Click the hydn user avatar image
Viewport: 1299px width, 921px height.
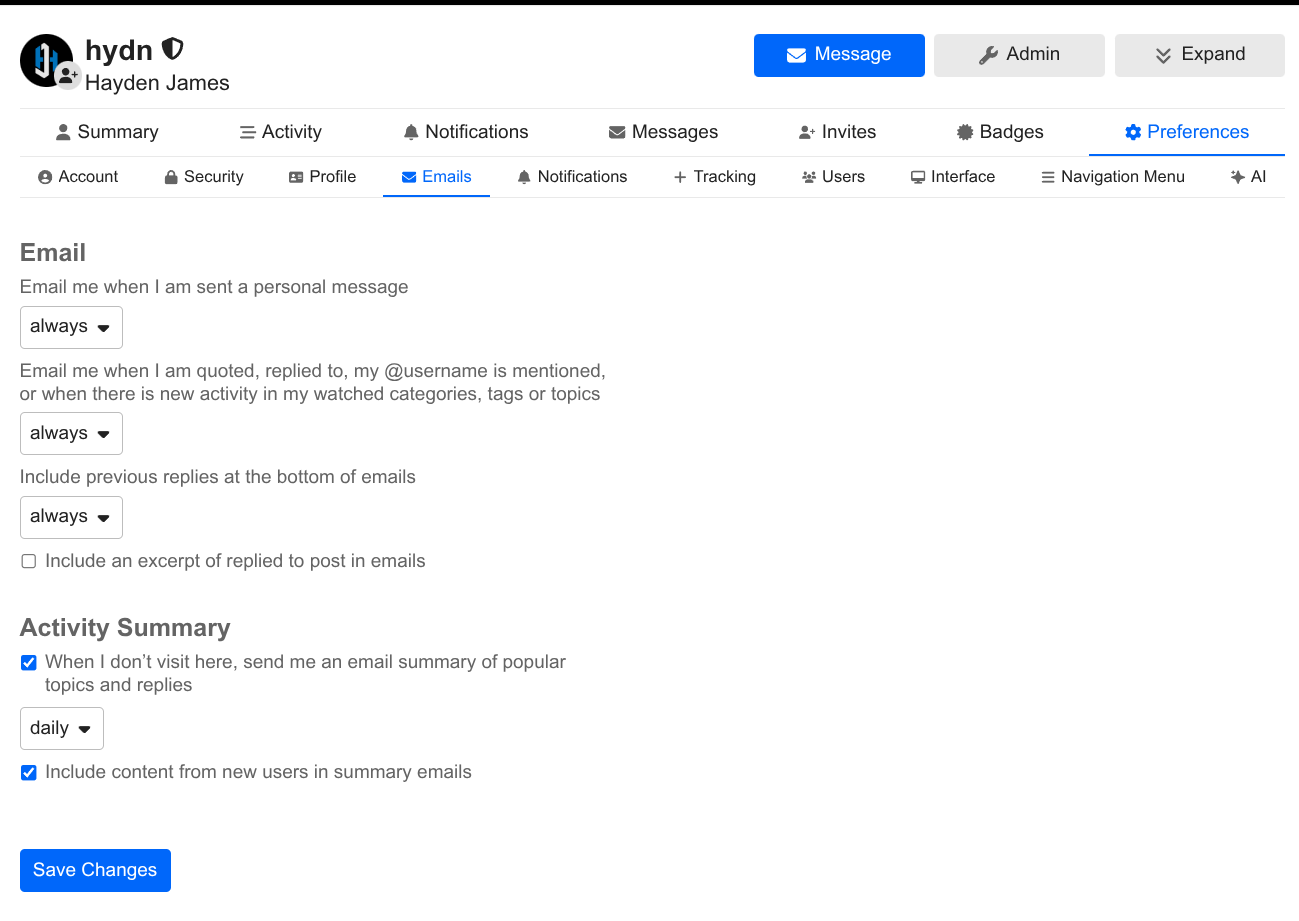click(46, 60)
